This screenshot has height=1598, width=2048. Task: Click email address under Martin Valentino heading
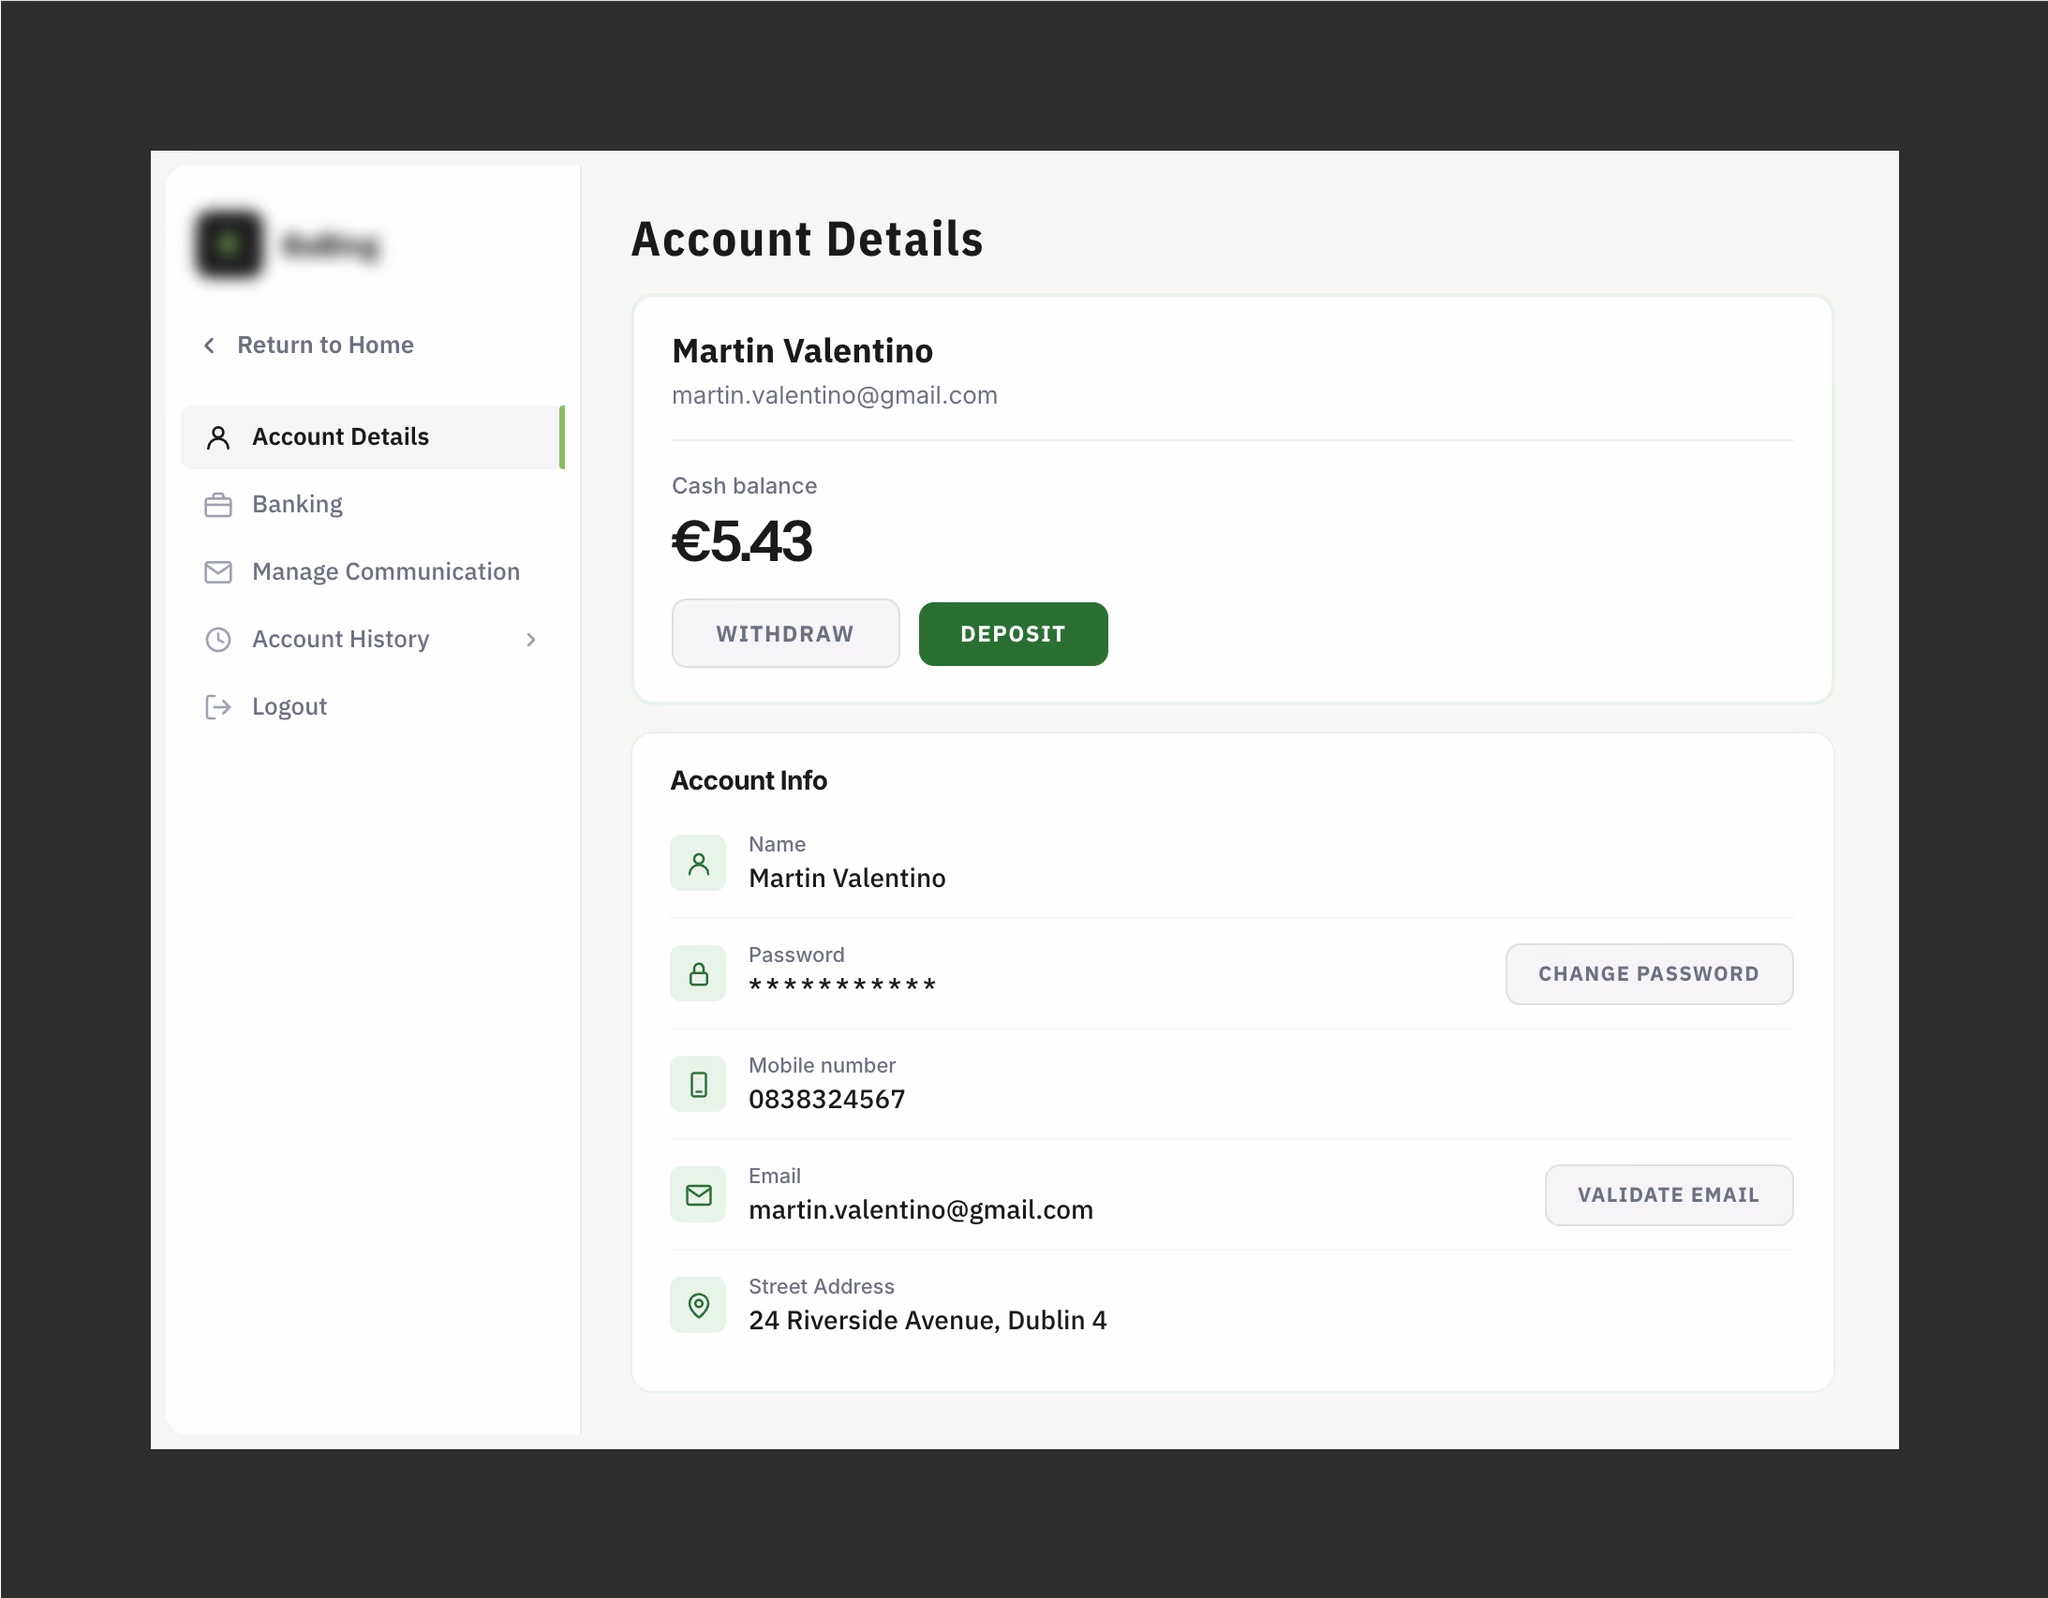tap(834, 396)
